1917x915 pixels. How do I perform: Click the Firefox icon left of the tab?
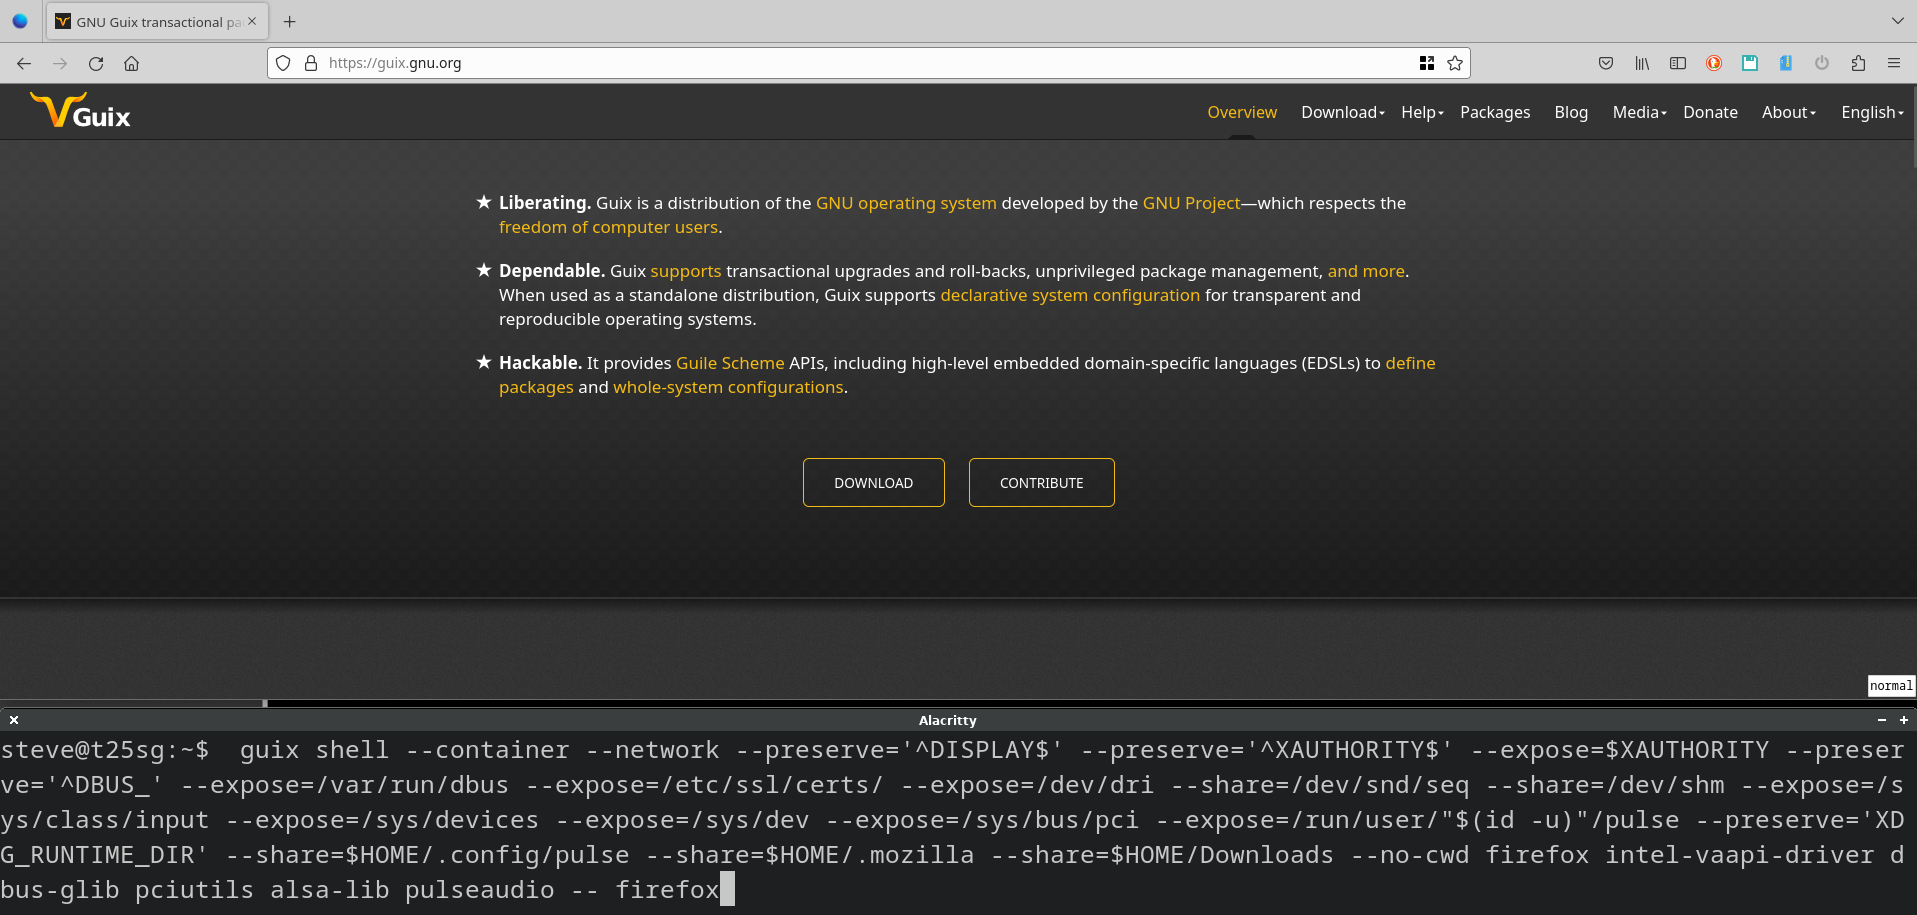point(20,21)
